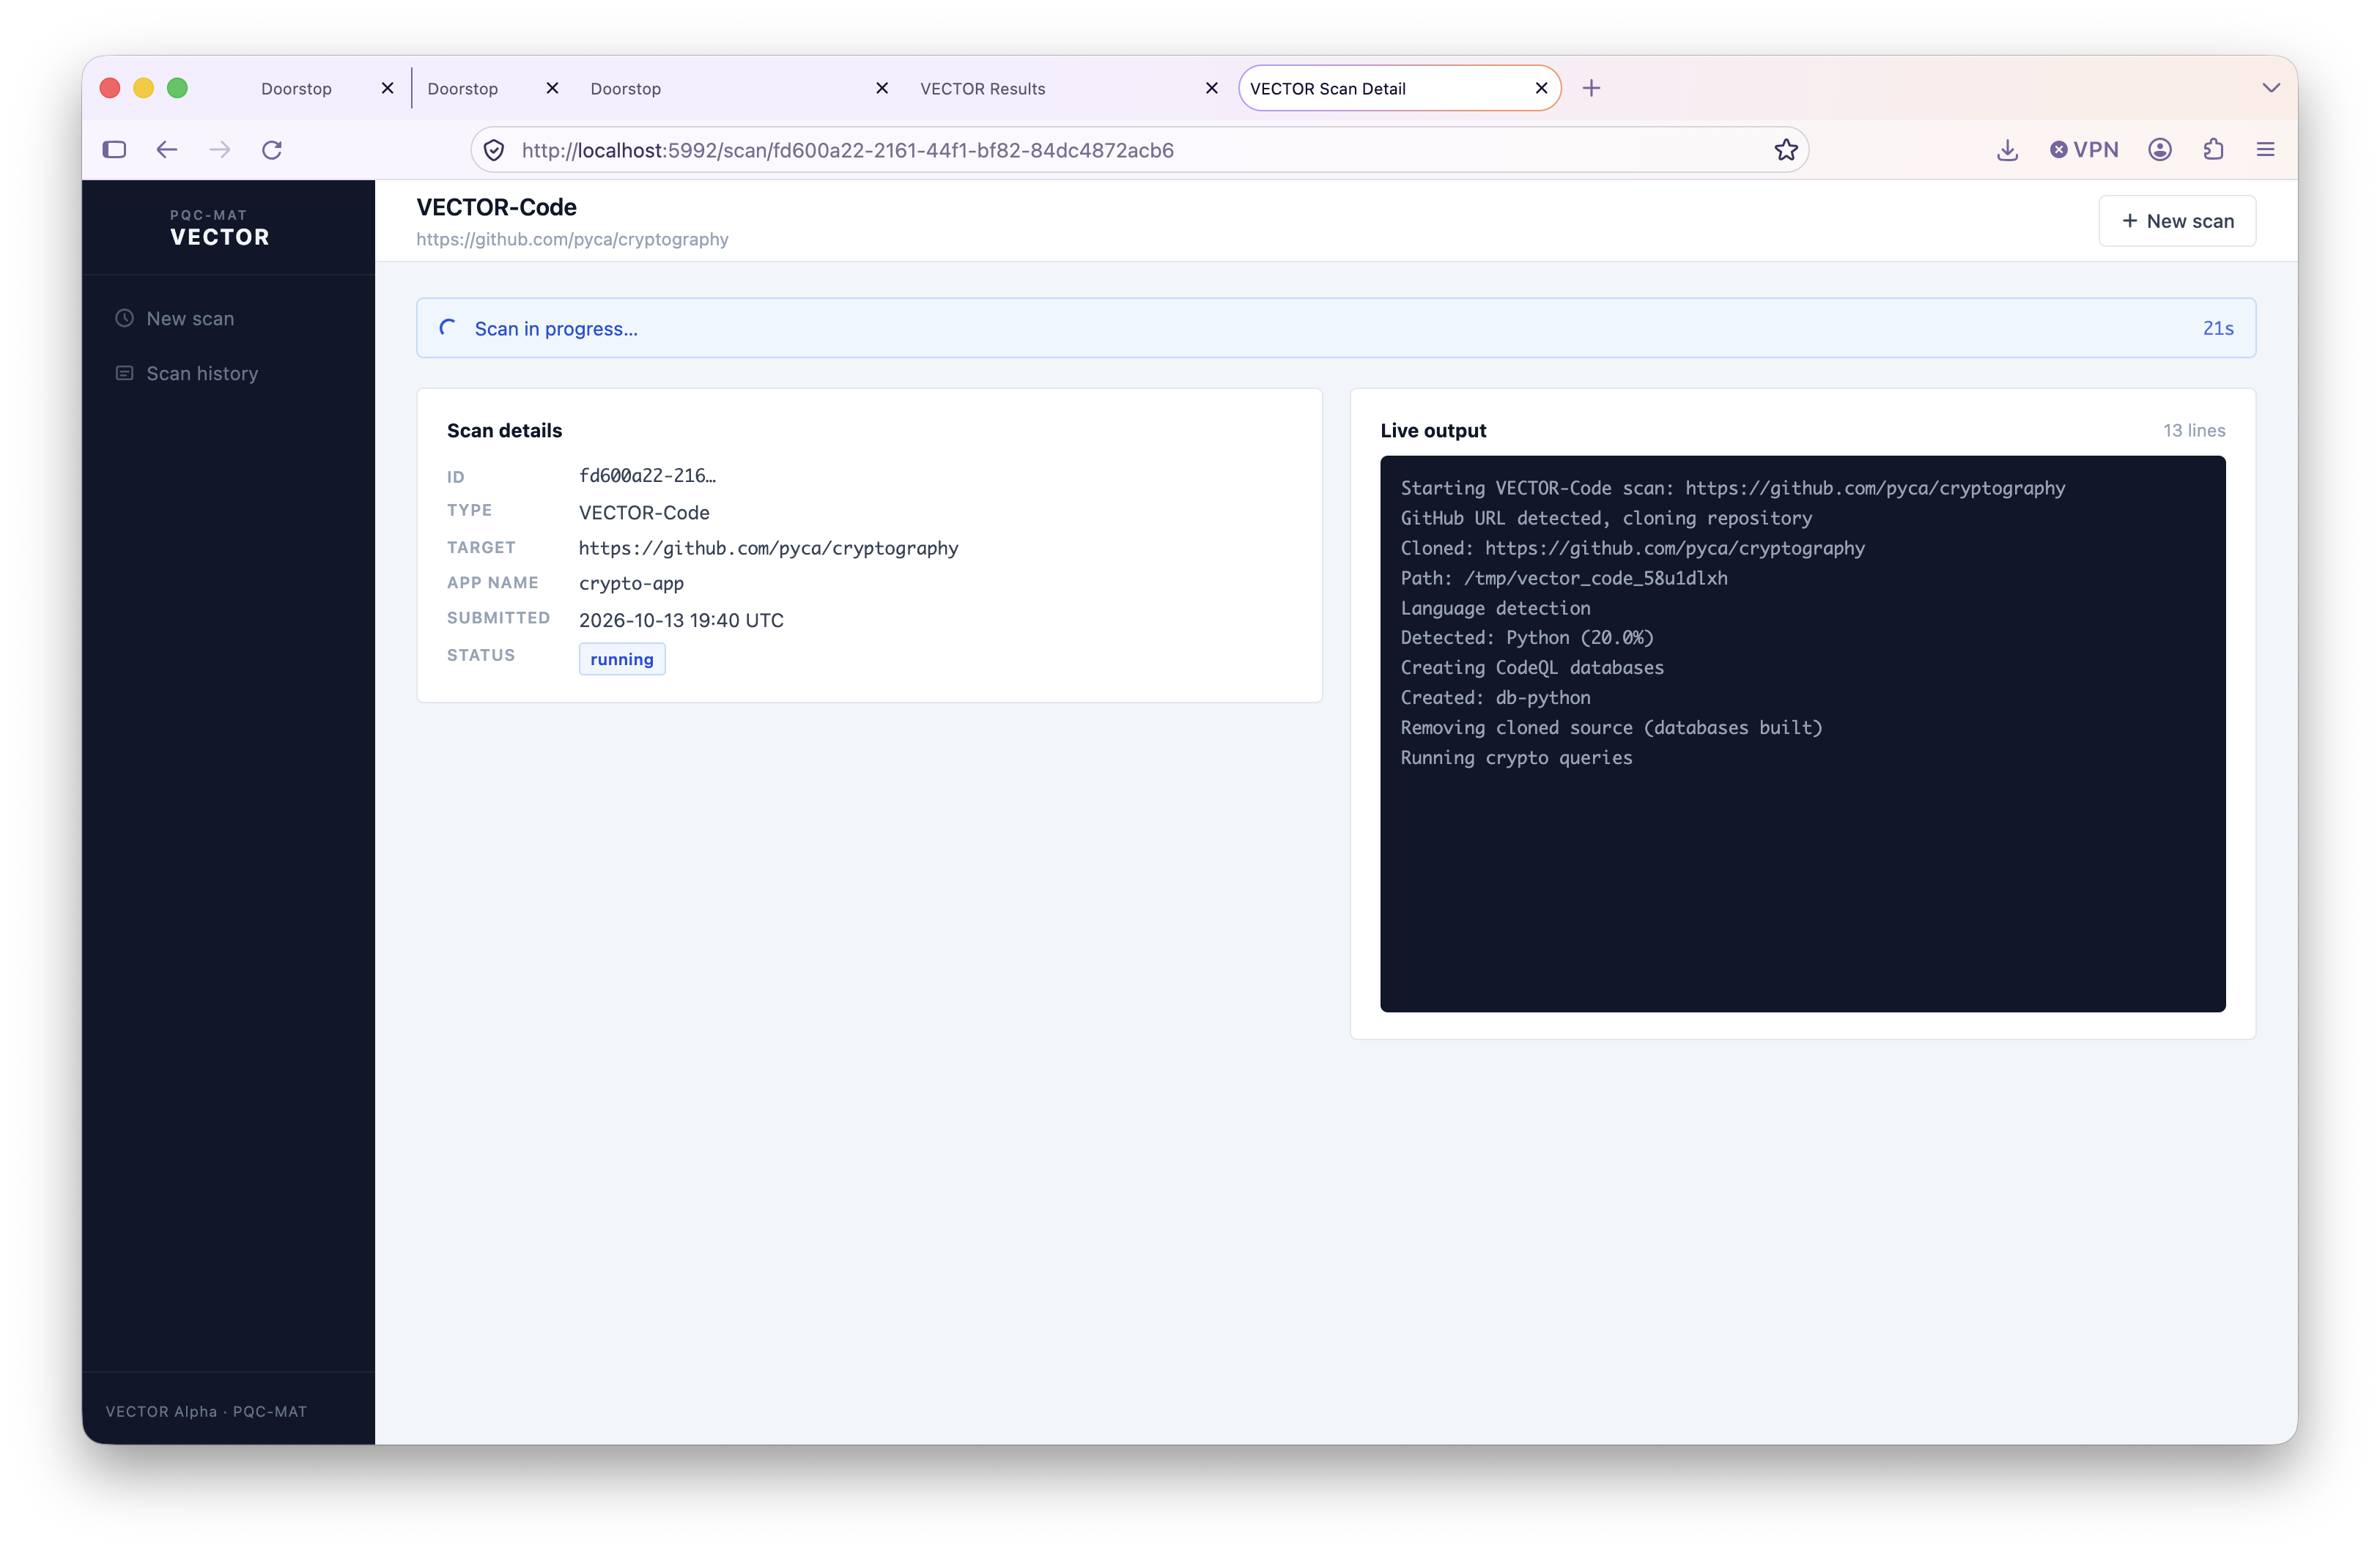Click the target URL value
The image size is (2380, 1553).
coord(768,548)
